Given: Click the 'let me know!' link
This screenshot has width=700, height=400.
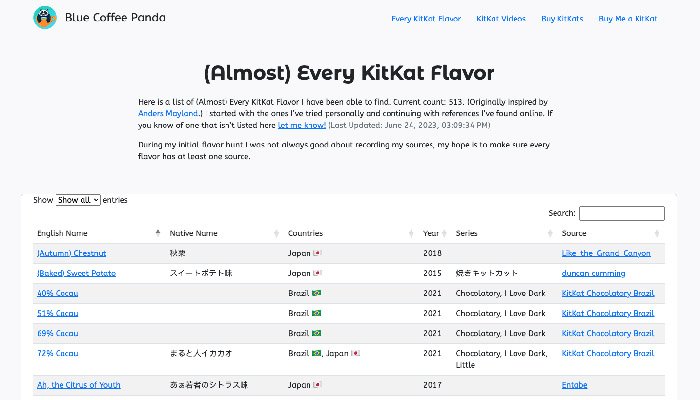Looking at the screenshot, I should tap(302, 125).
